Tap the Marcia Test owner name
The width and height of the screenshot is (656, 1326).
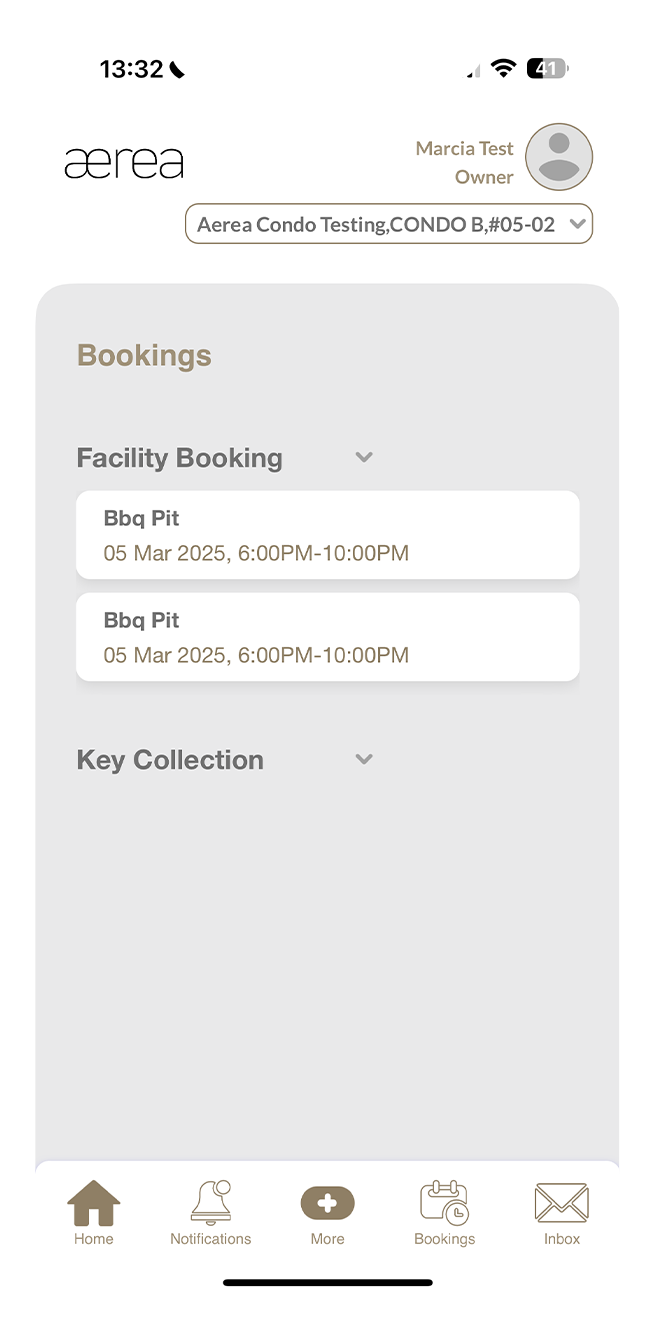pyautogui.click(x=464, y=148)
